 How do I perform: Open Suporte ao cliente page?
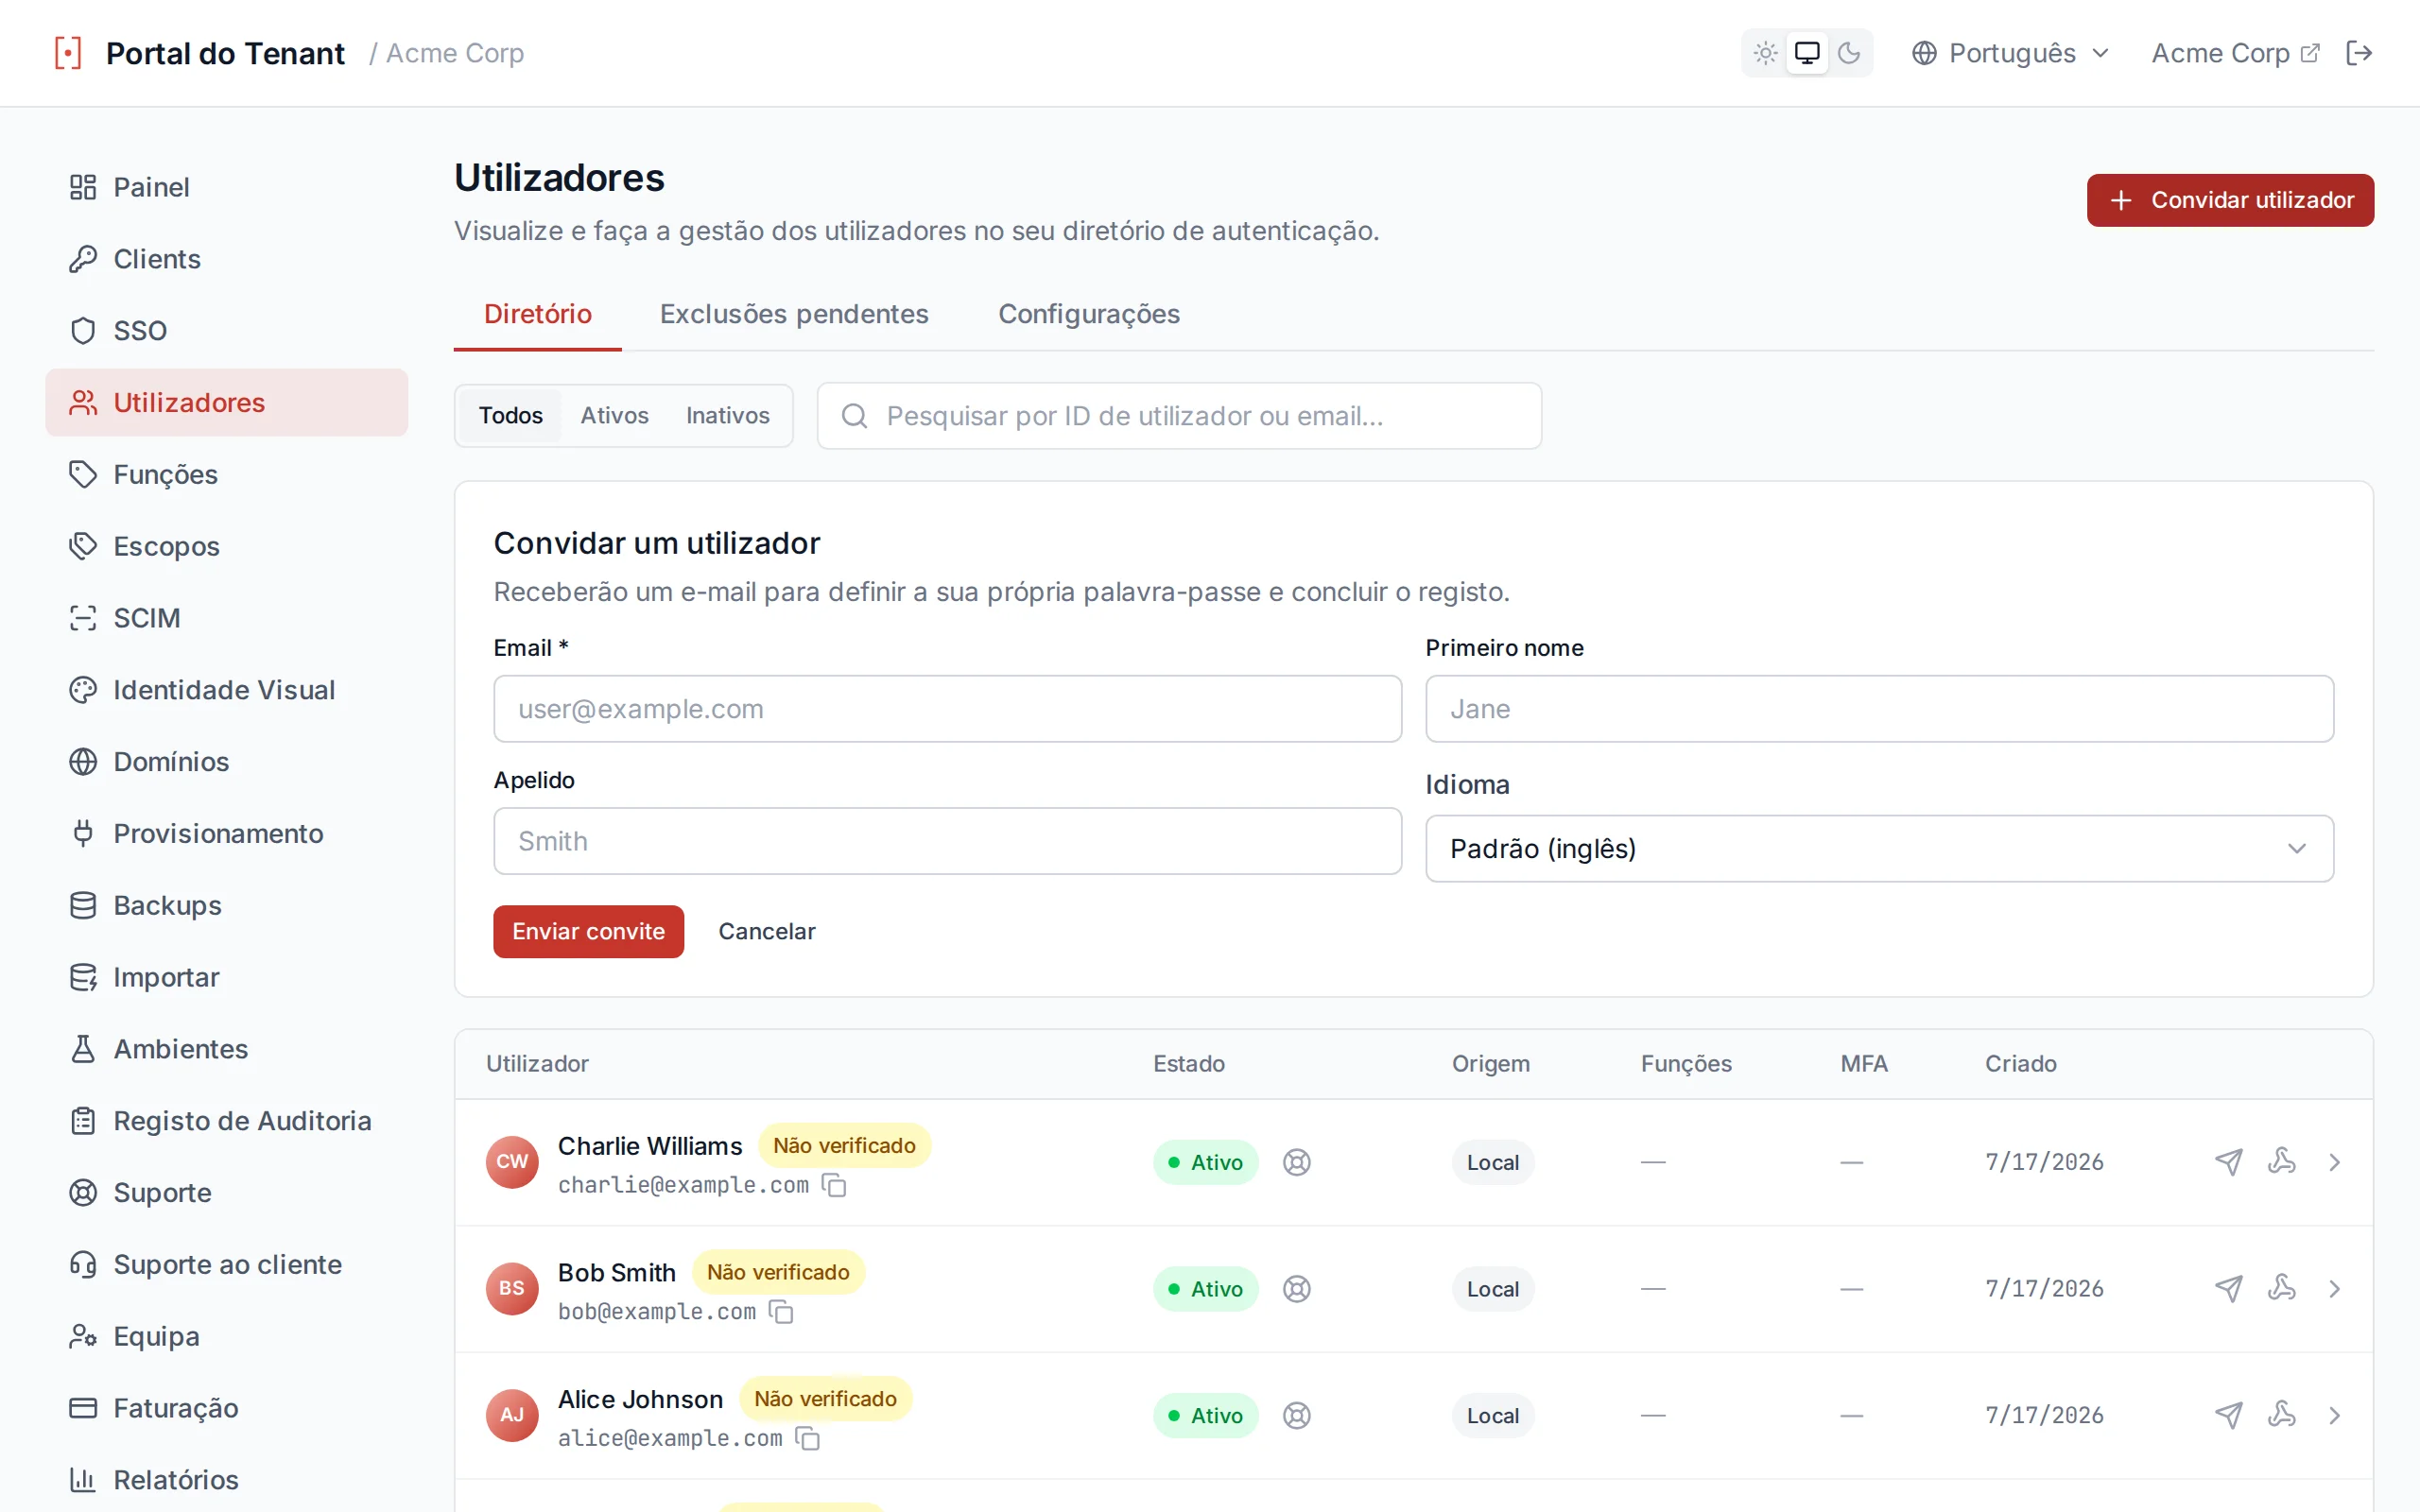tap(227, 1264)
